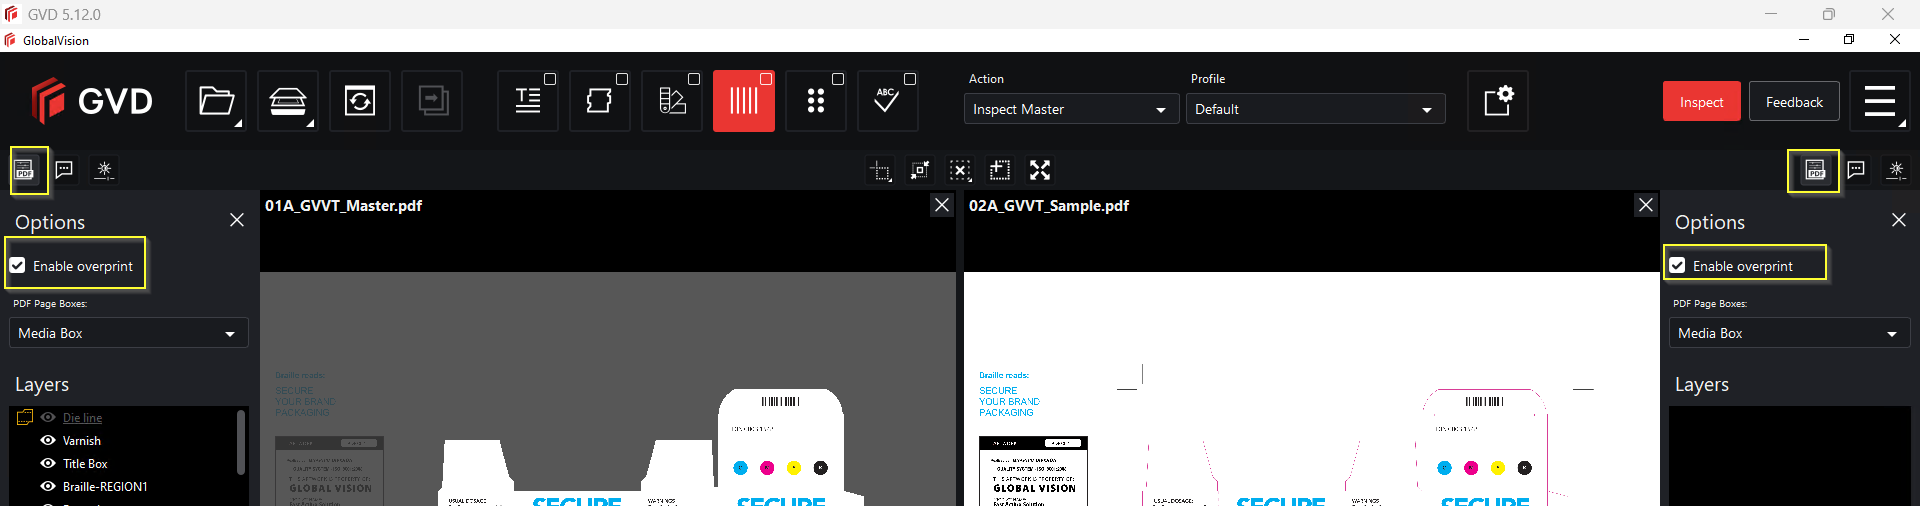This screenshot has height=506, width=1920.
Task: Open the left panel annotations comment icon
Action: coord(64,170)
